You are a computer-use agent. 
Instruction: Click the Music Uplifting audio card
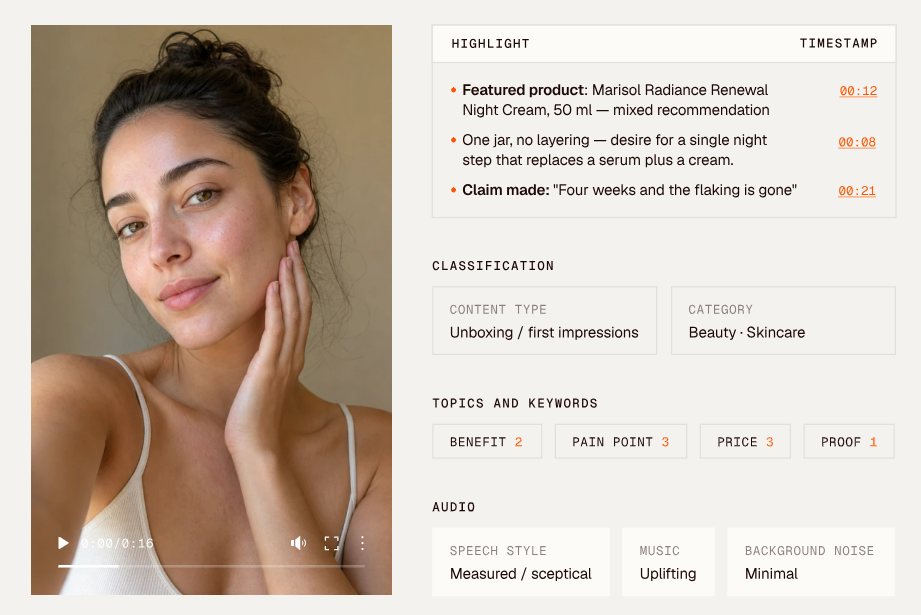(x=668, y=562)
